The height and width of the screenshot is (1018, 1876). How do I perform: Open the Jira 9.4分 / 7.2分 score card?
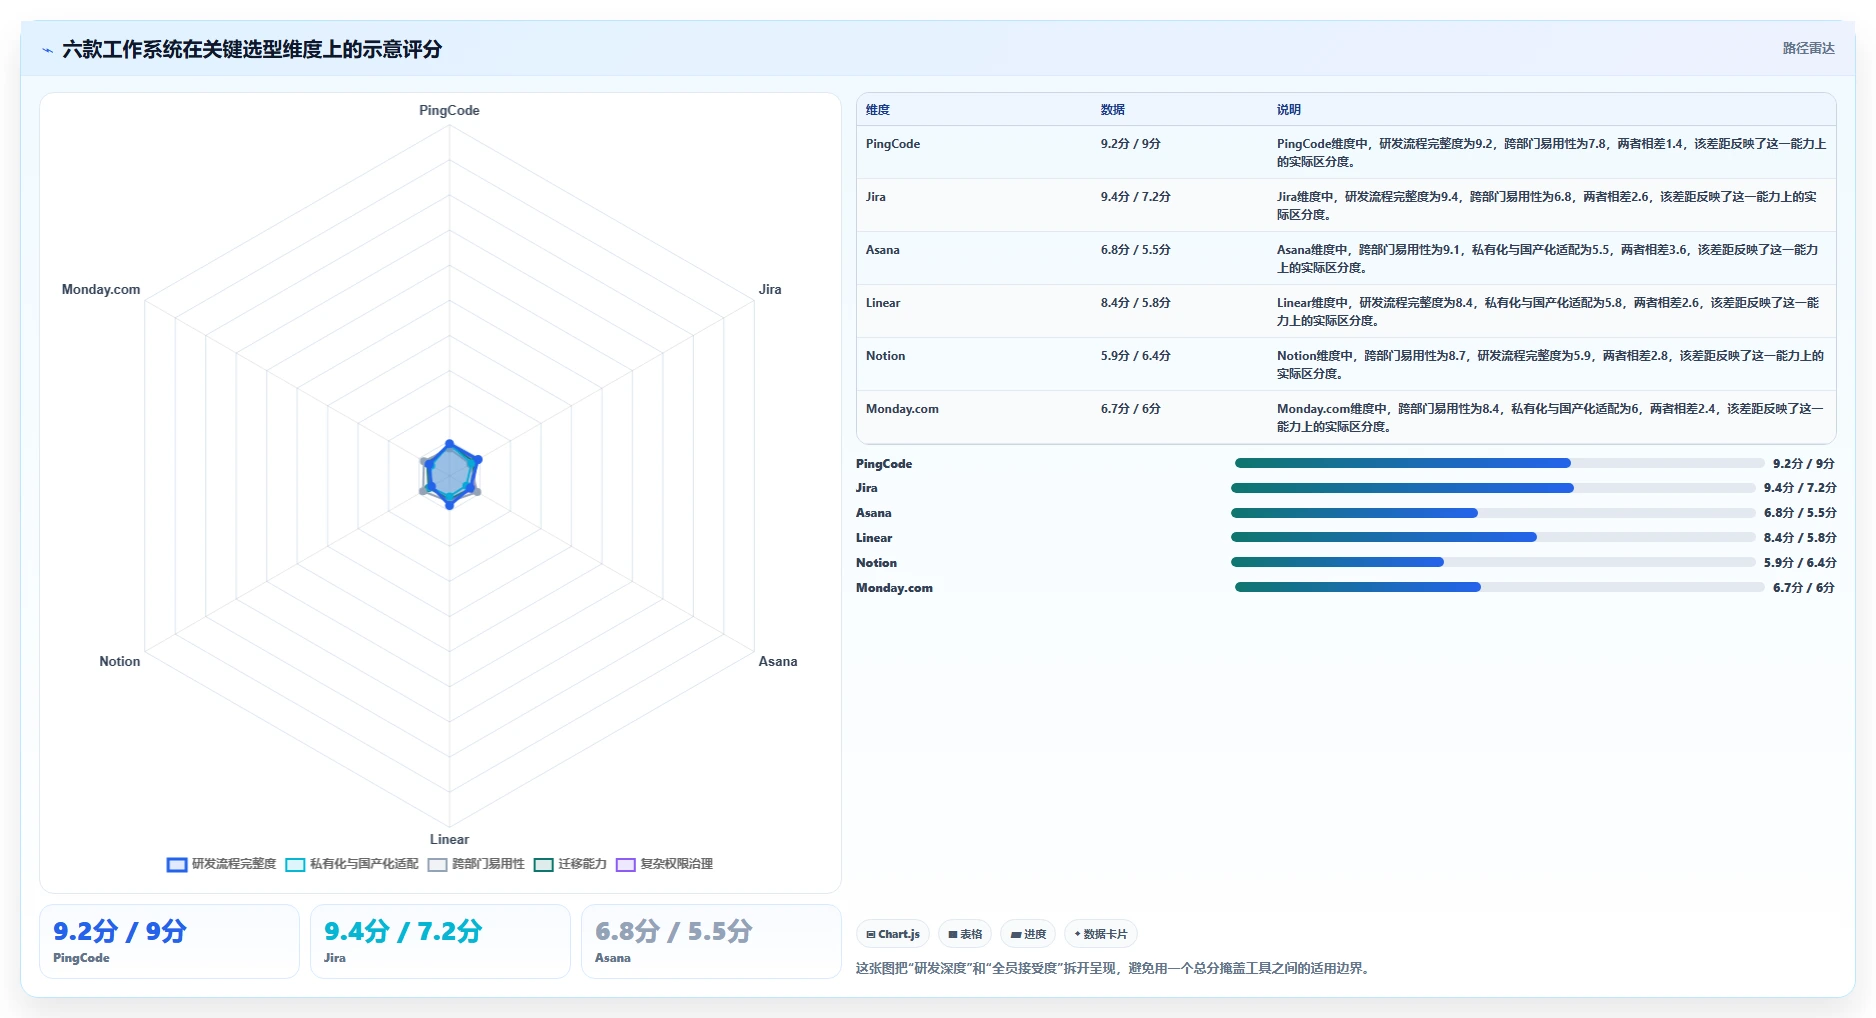click(440, 941)
